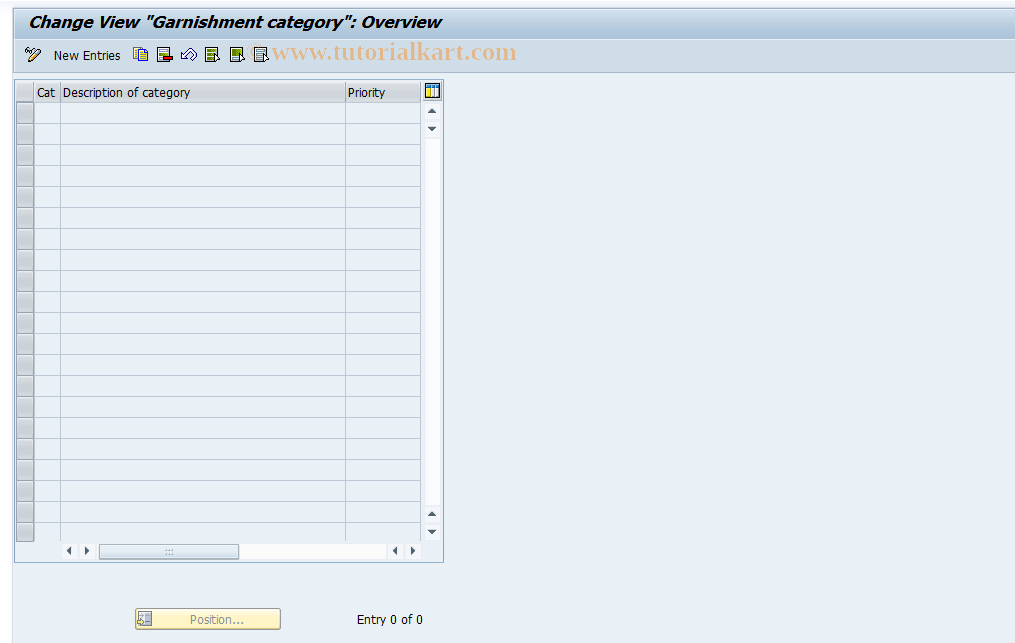Click the up arrow near bottom of vertical scrollbar
This screenshot has height=643, width=1015.
(x=432, y=514)
